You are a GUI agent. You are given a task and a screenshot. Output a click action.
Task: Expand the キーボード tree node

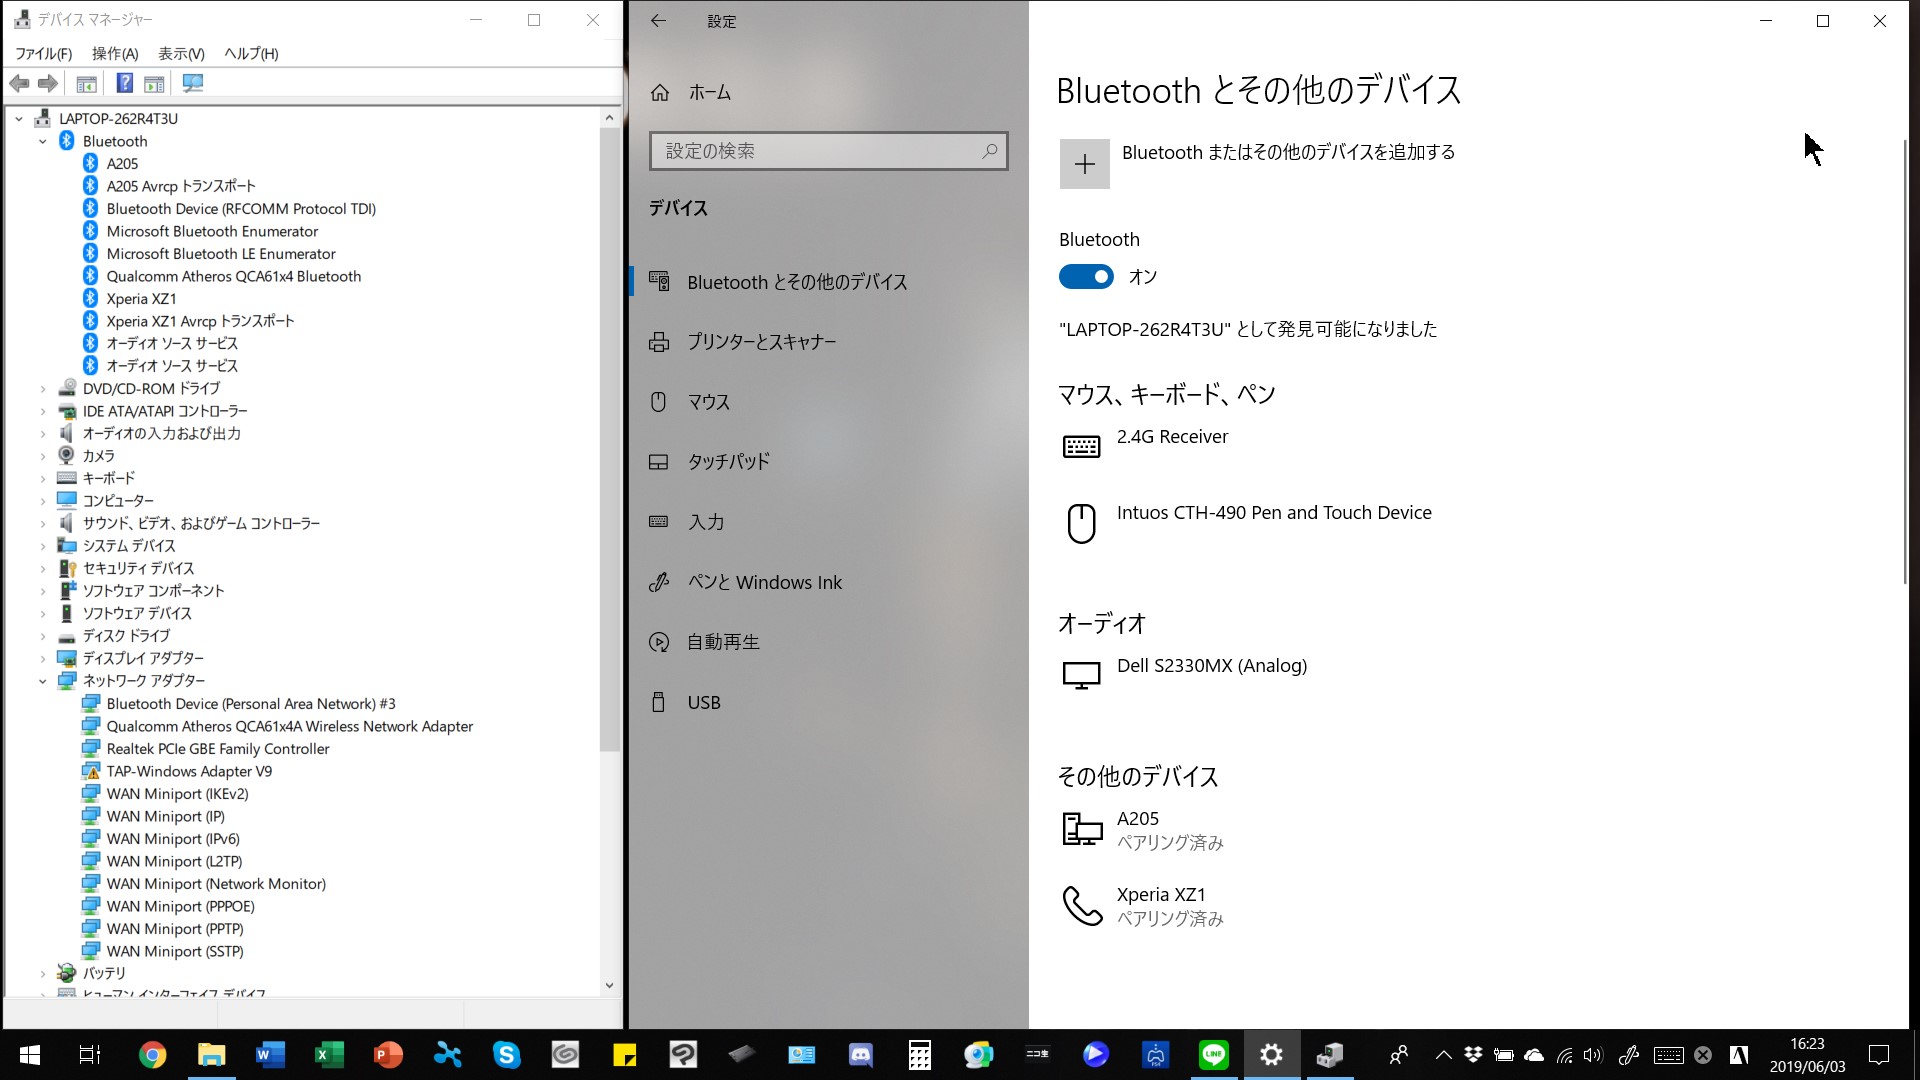43,479
